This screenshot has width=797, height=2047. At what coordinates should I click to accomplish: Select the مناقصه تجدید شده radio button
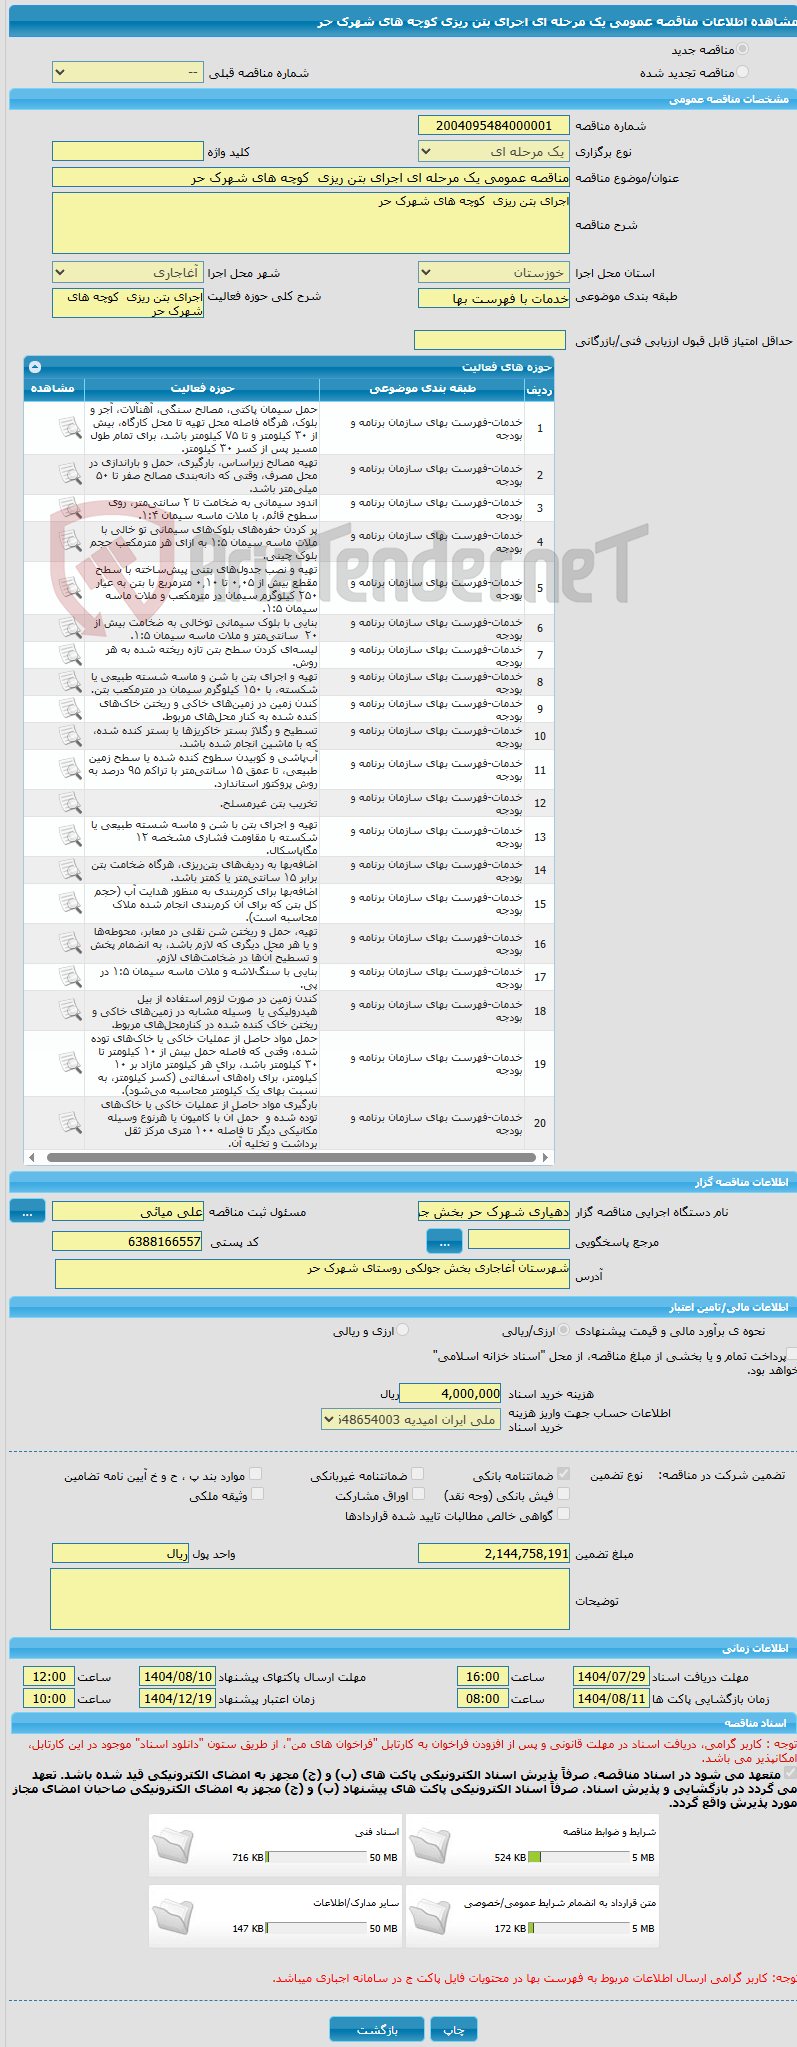(742, 72)
